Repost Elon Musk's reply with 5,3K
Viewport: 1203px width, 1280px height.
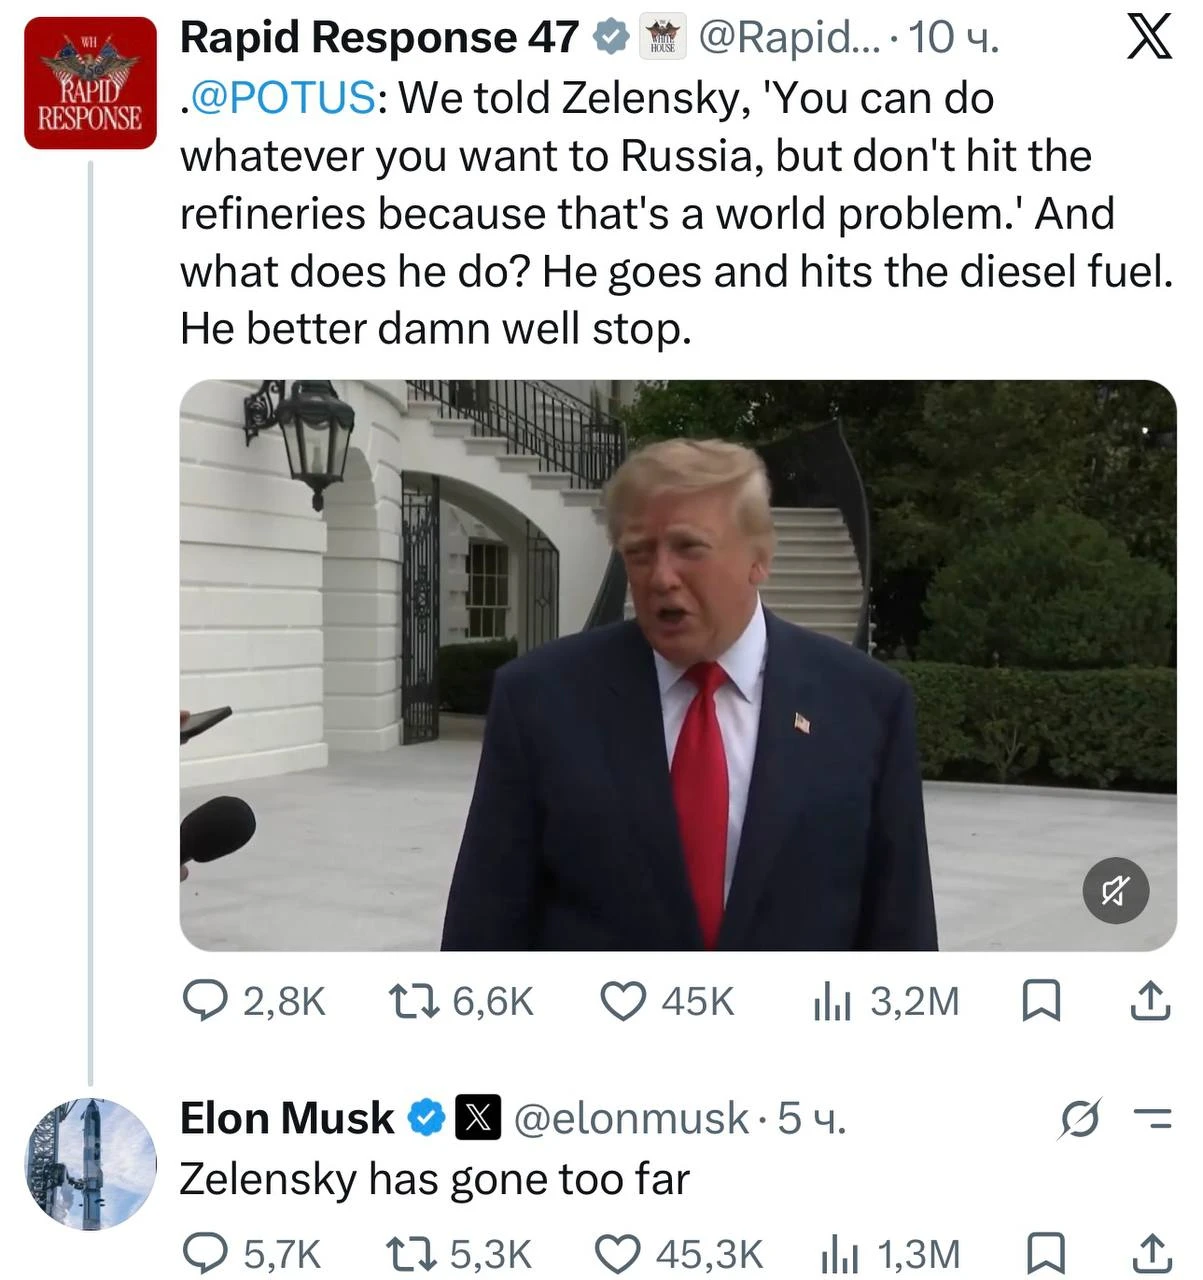(x=459, y=1254)
